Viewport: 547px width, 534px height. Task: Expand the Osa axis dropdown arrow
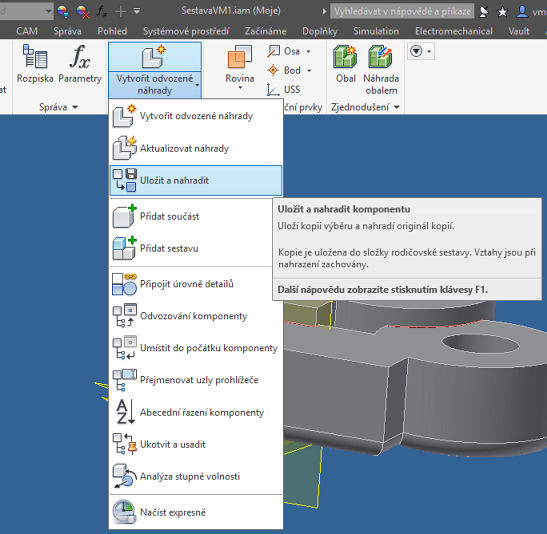click(308, 51)
